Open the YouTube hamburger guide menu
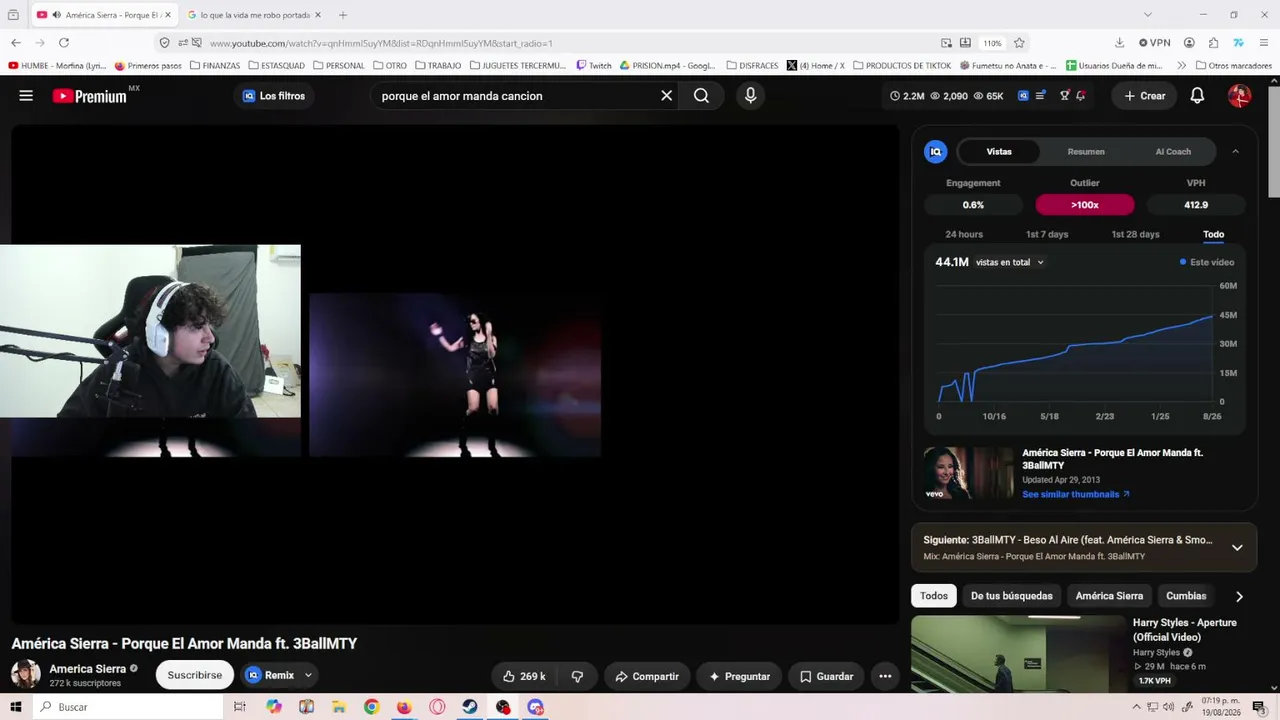1280x720 pixels. pyautogui.click(x=26, y=96)
